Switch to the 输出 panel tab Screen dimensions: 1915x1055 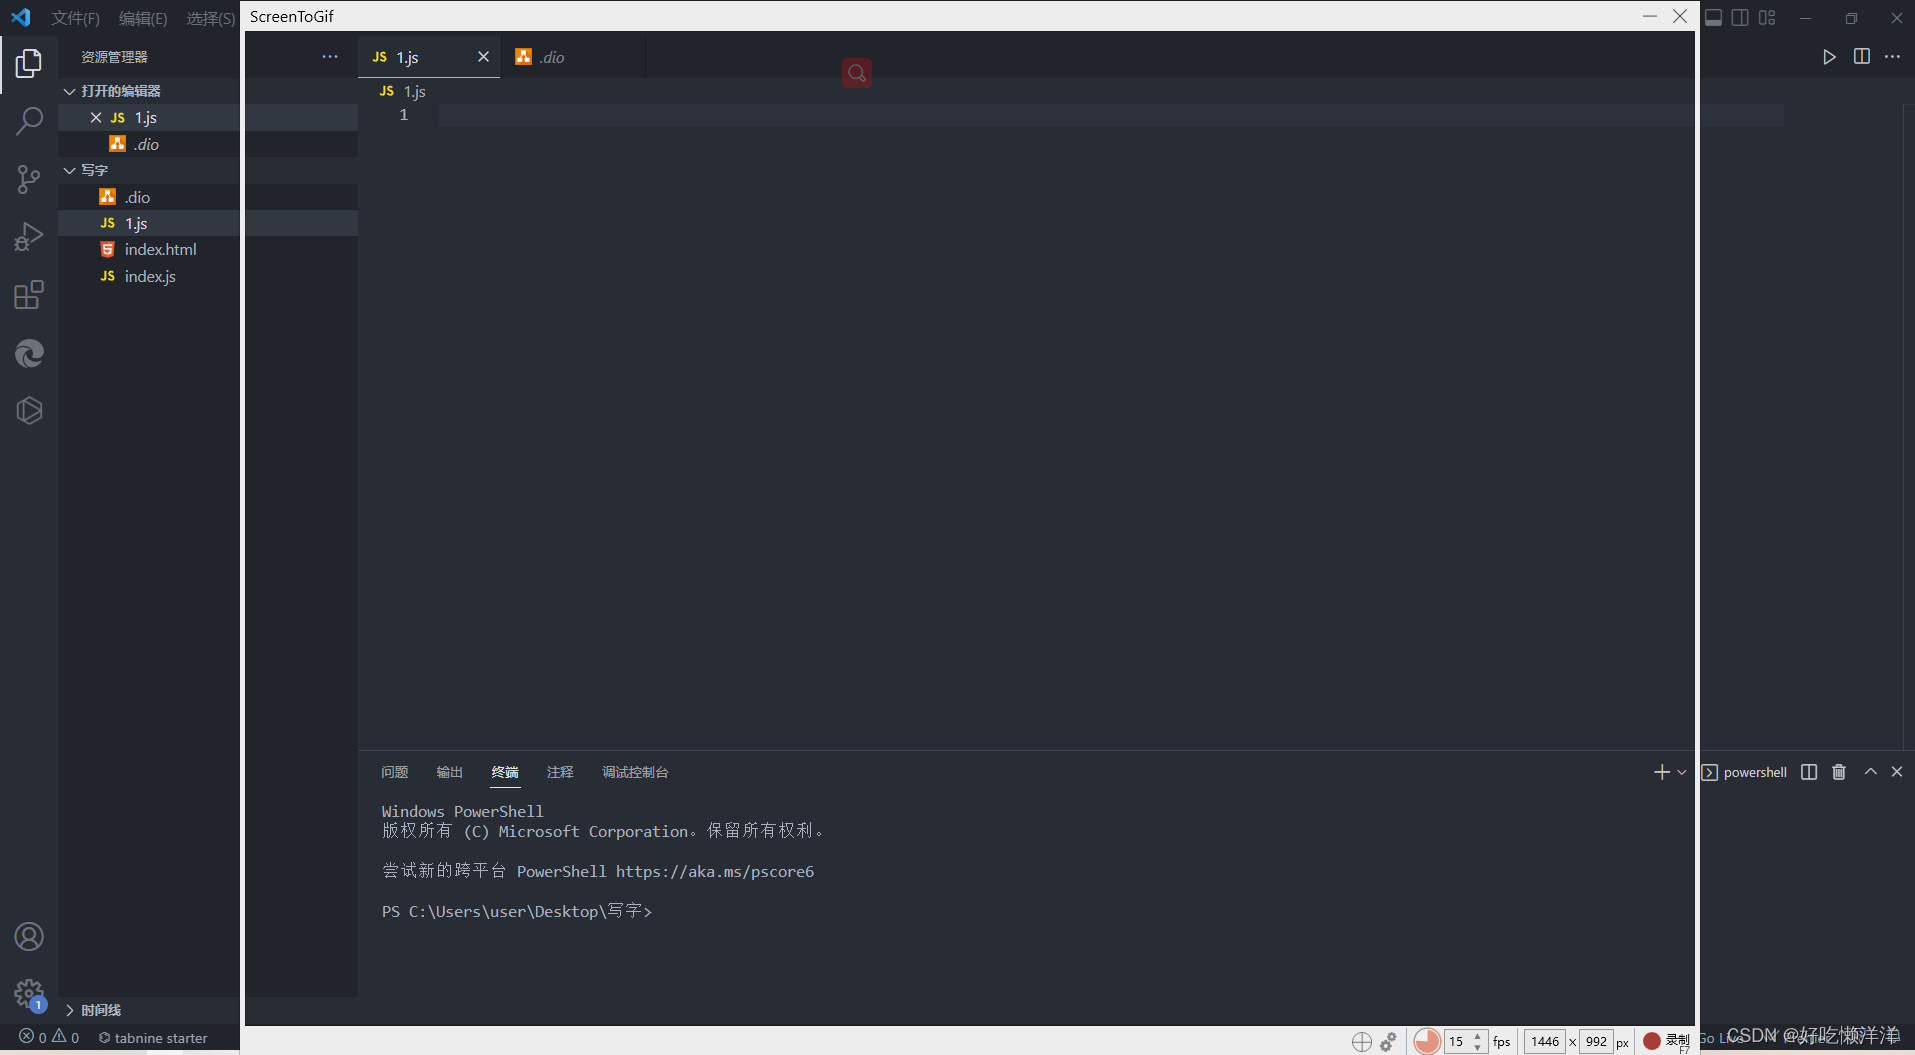pos(450,772)
